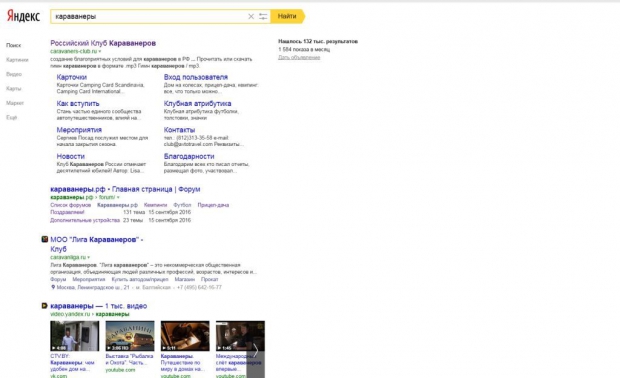Click the Яндекс logo
This screenshot has width=620, height=378.
tap(23, 16)
